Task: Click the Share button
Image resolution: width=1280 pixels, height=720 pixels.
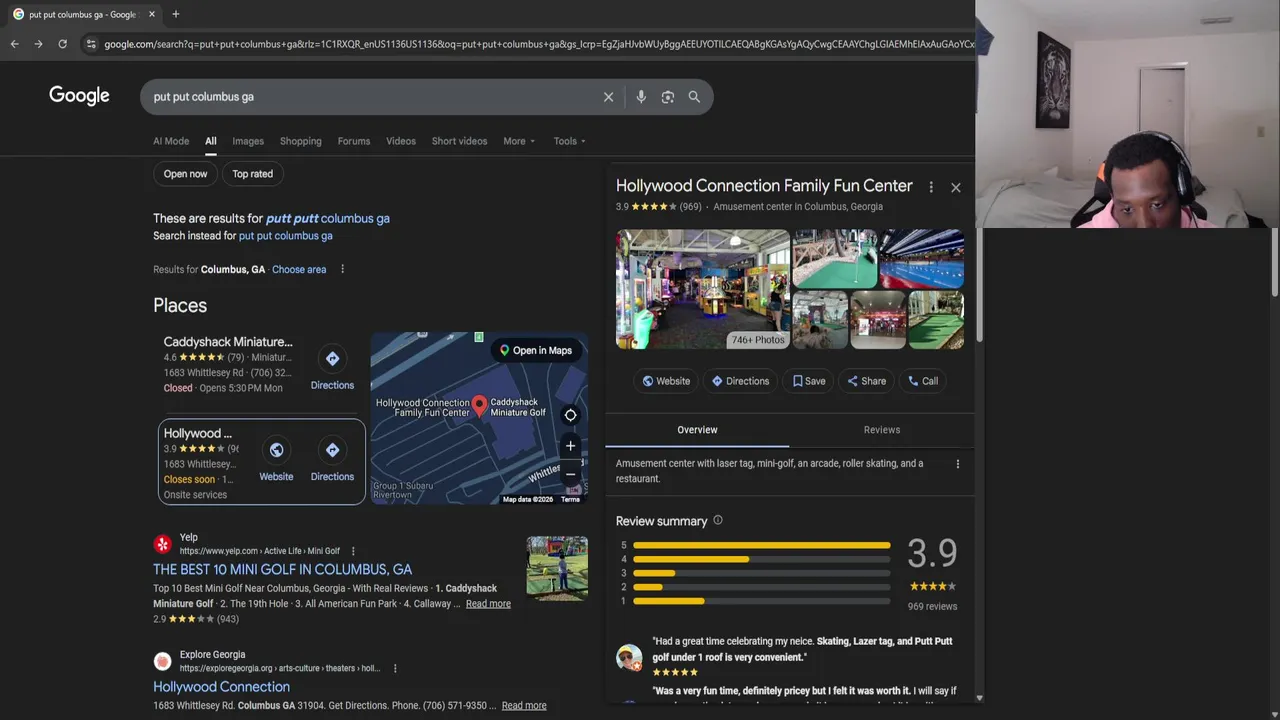Action: 866,381
